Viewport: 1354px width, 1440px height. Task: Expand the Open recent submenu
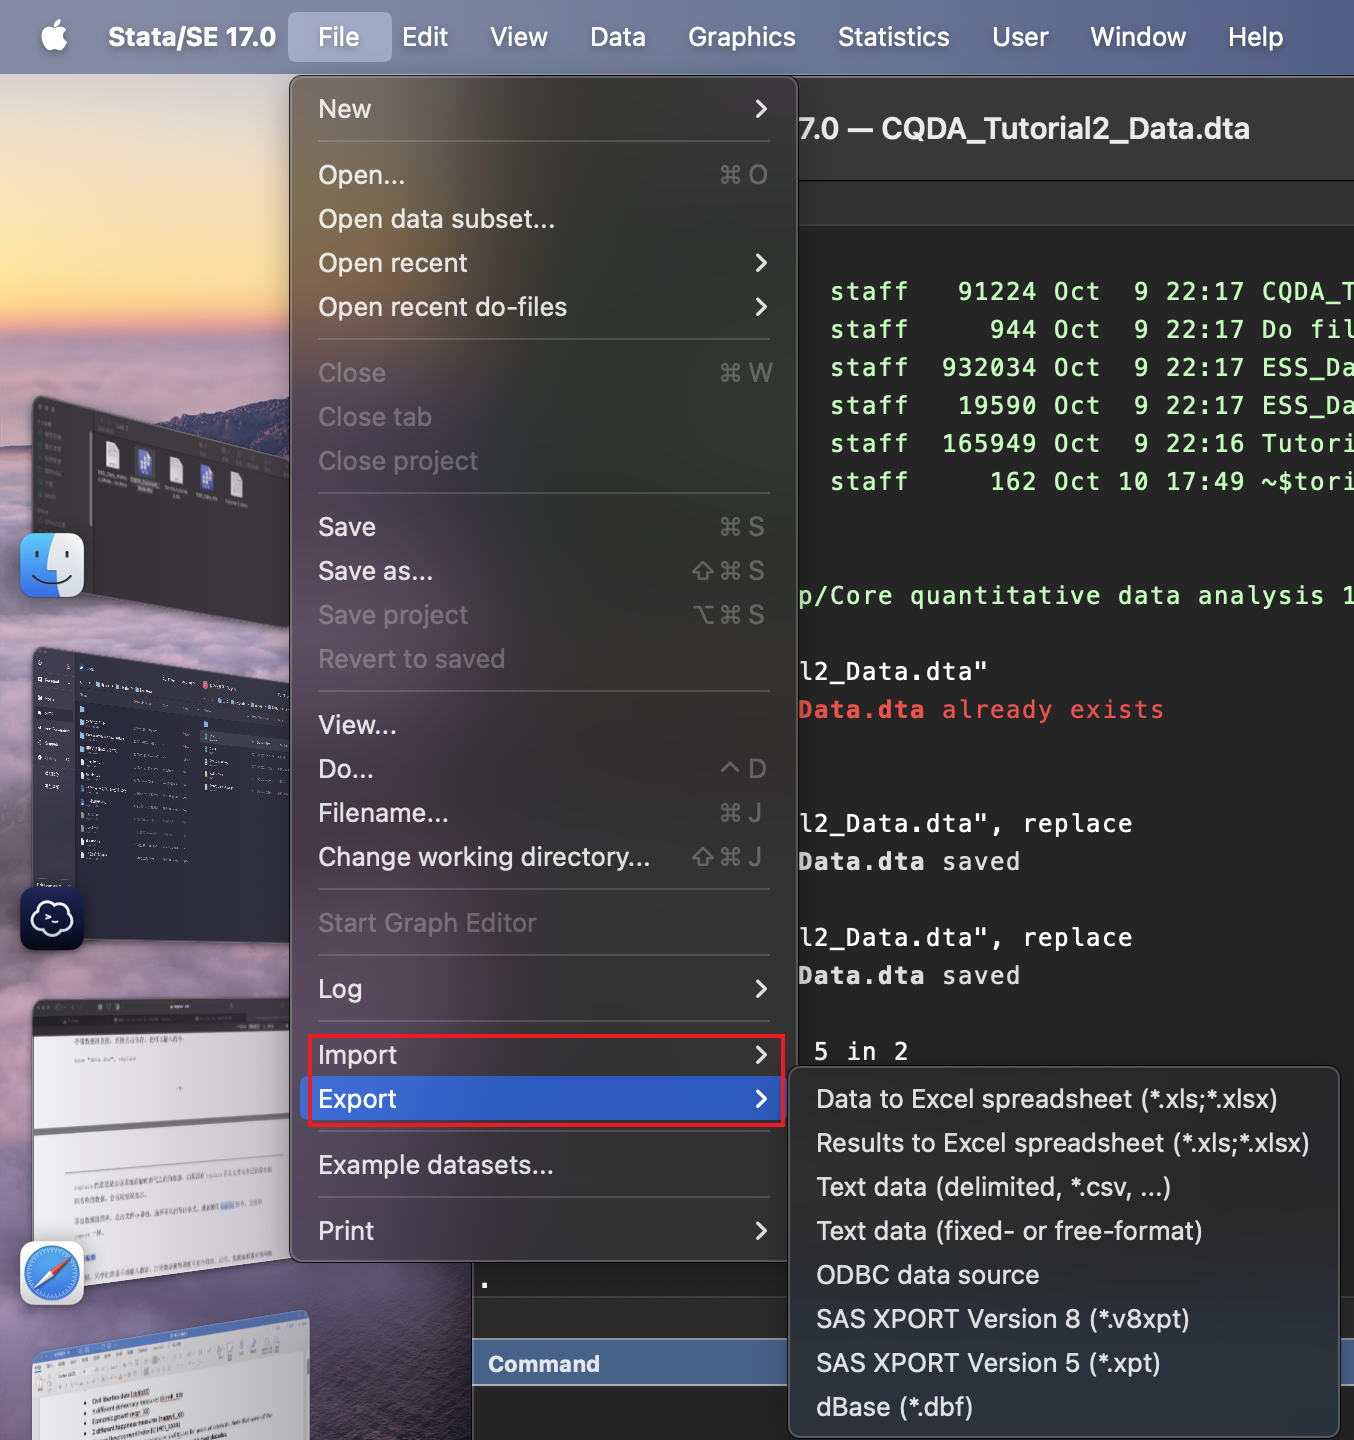tap(543, 263)
